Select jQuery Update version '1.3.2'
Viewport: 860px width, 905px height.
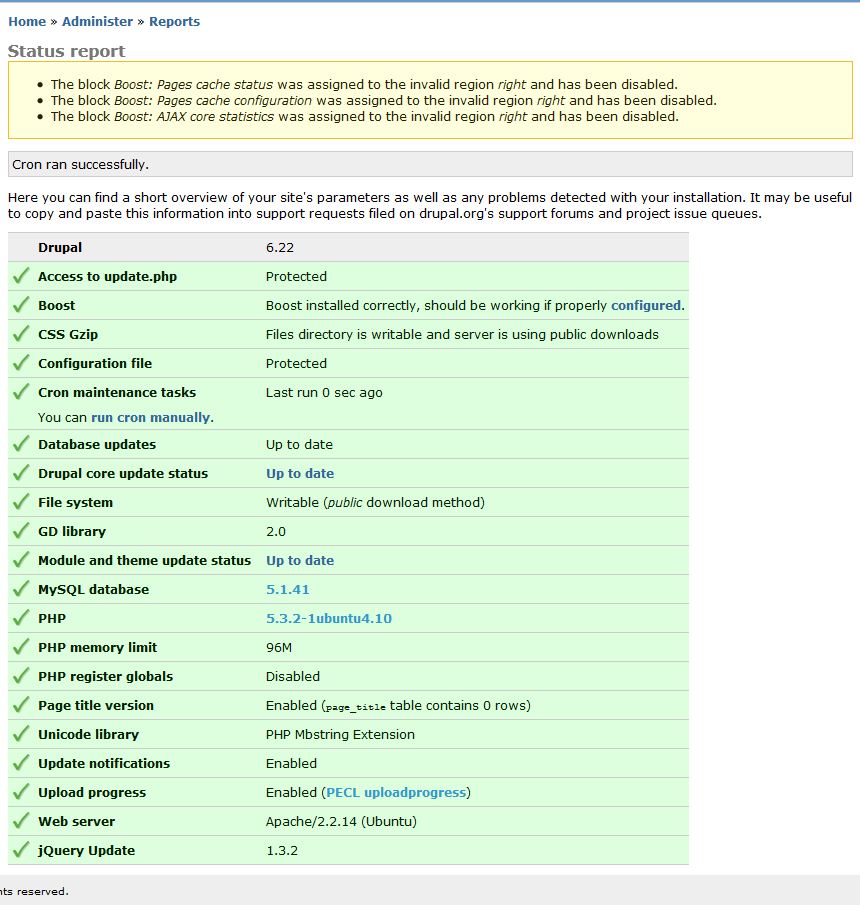pyautogui.click(x=282, y=850)
